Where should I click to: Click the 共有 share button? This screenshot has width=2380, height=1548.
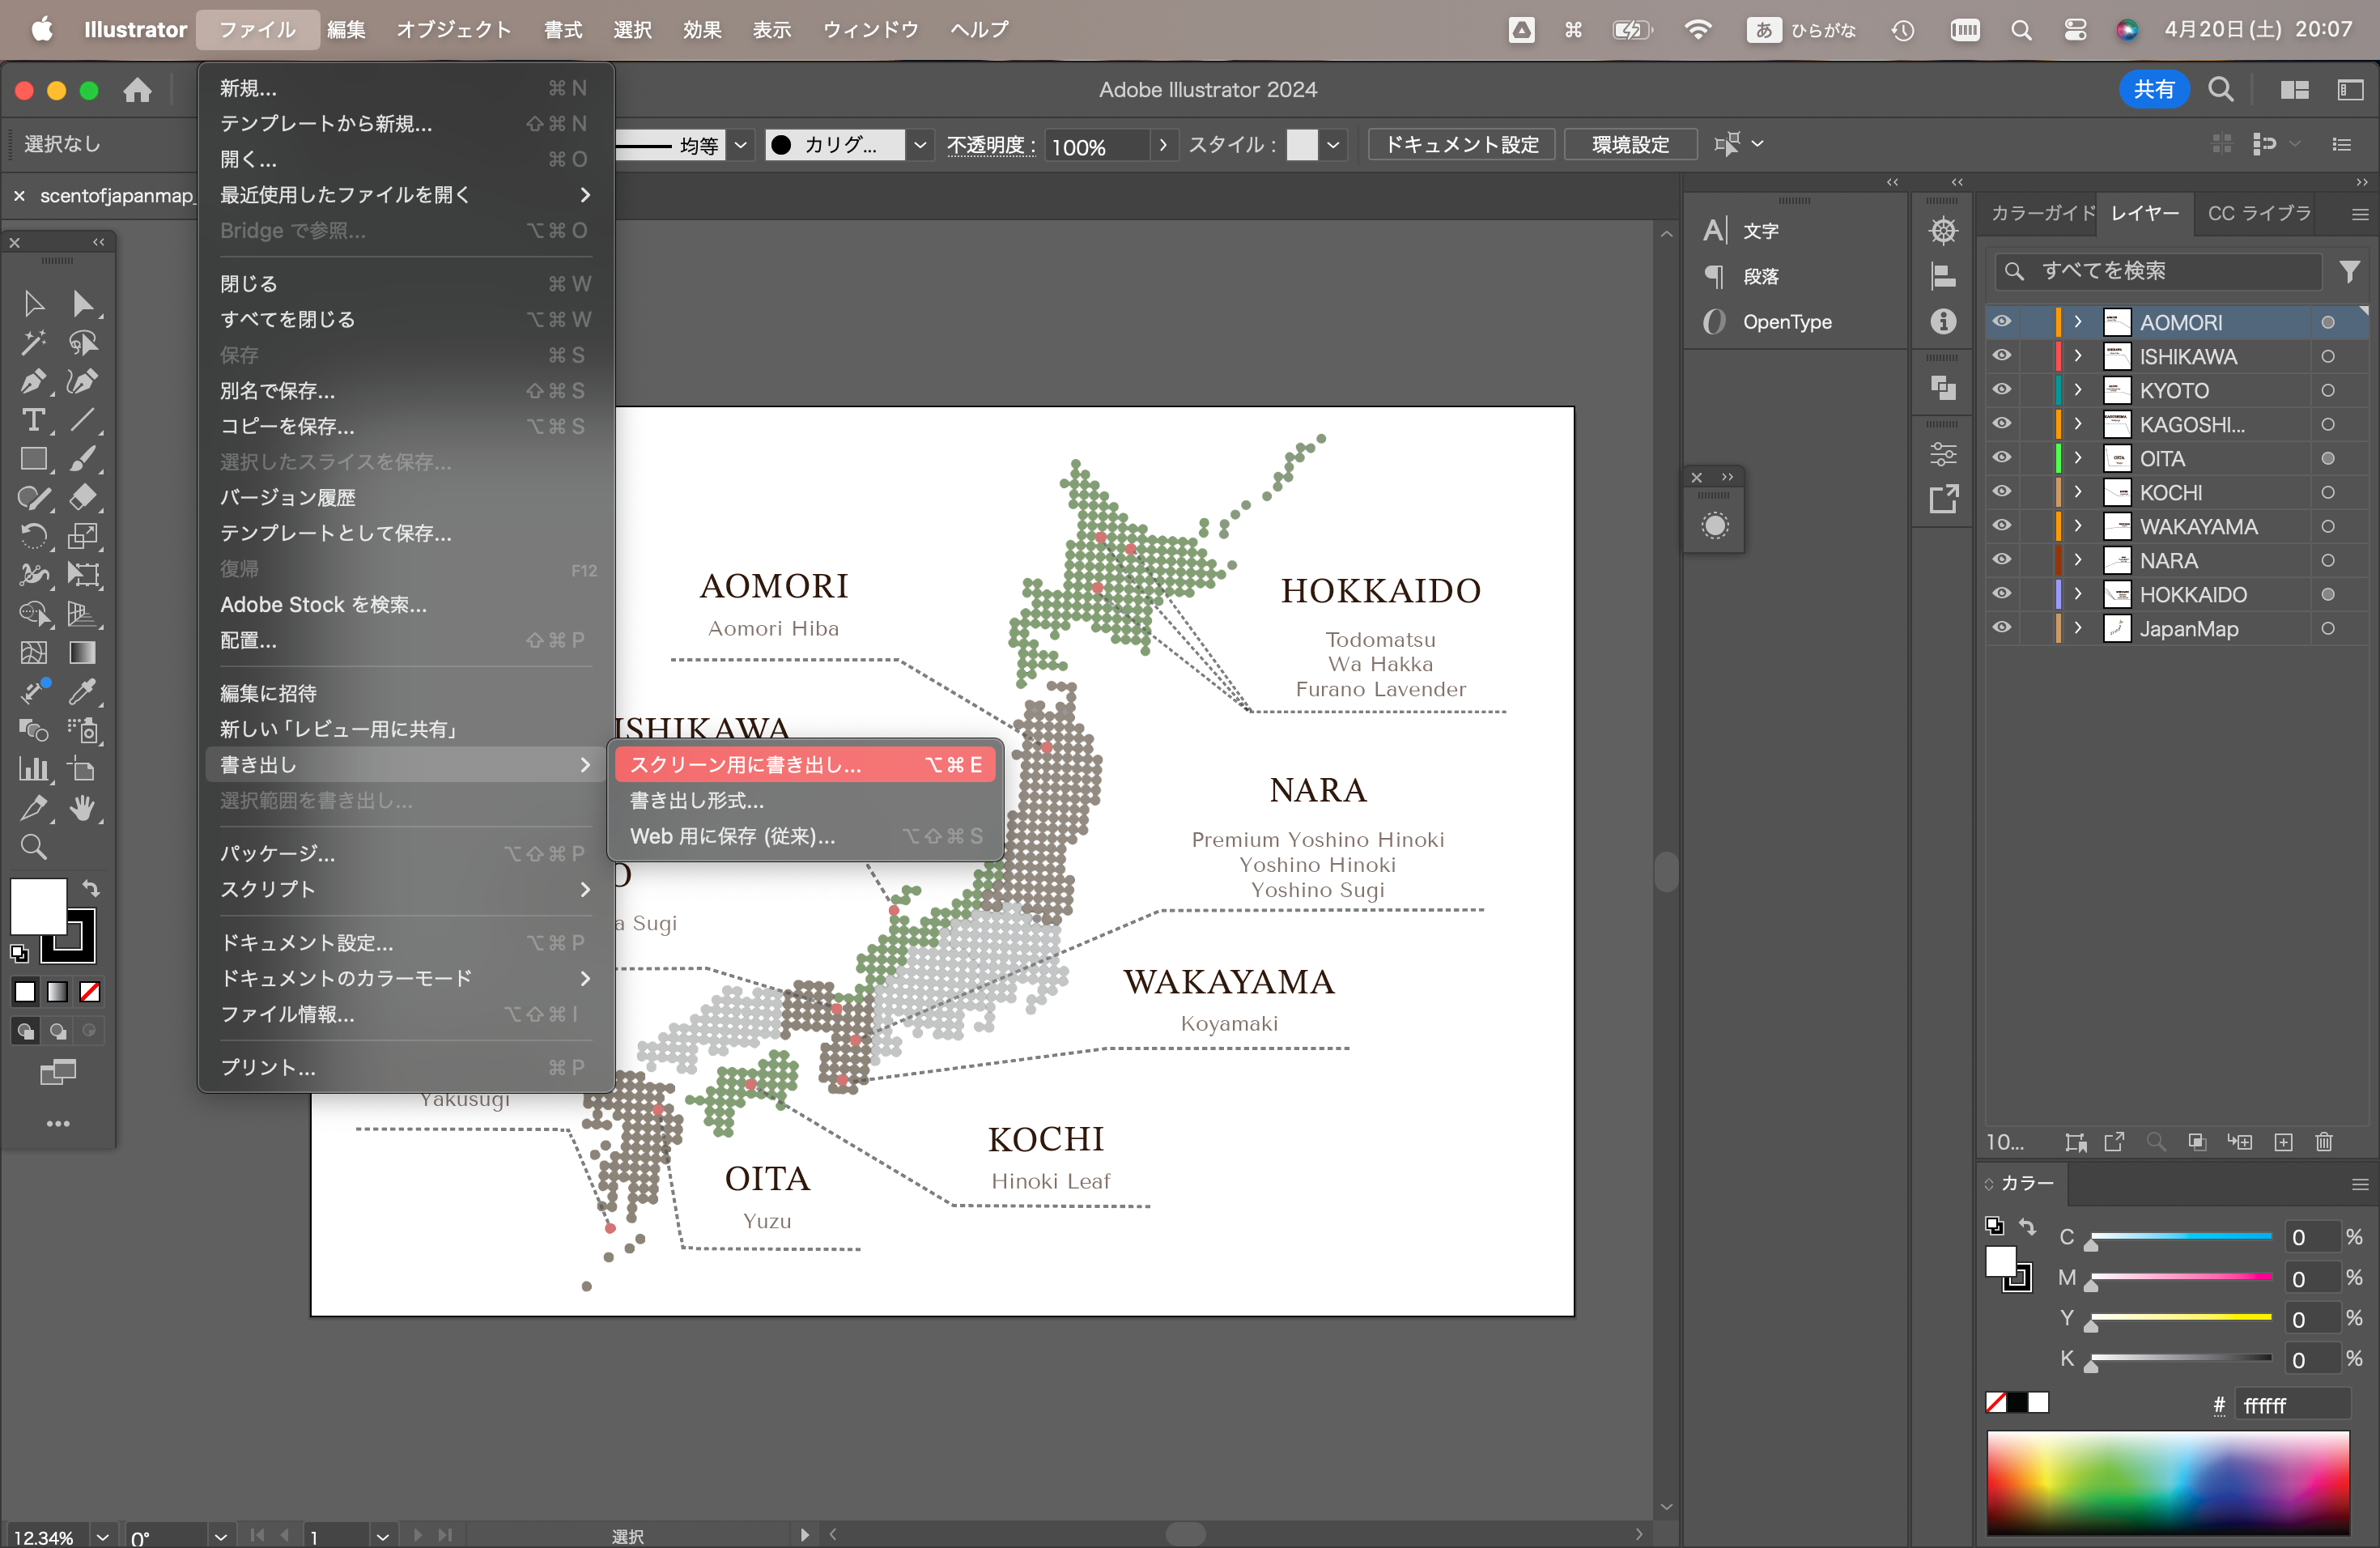click(2153, 90)
